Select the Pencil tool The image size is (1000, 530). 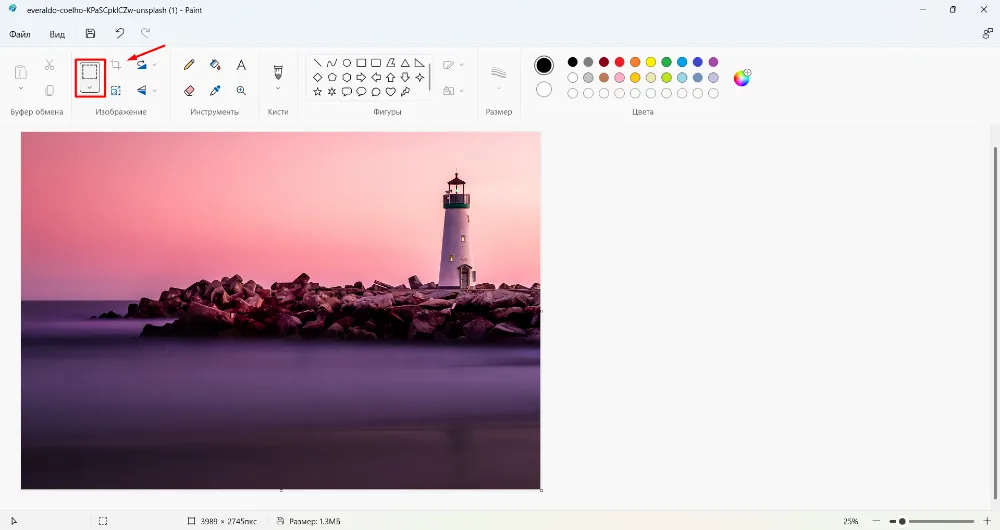(x=190, y=65)
